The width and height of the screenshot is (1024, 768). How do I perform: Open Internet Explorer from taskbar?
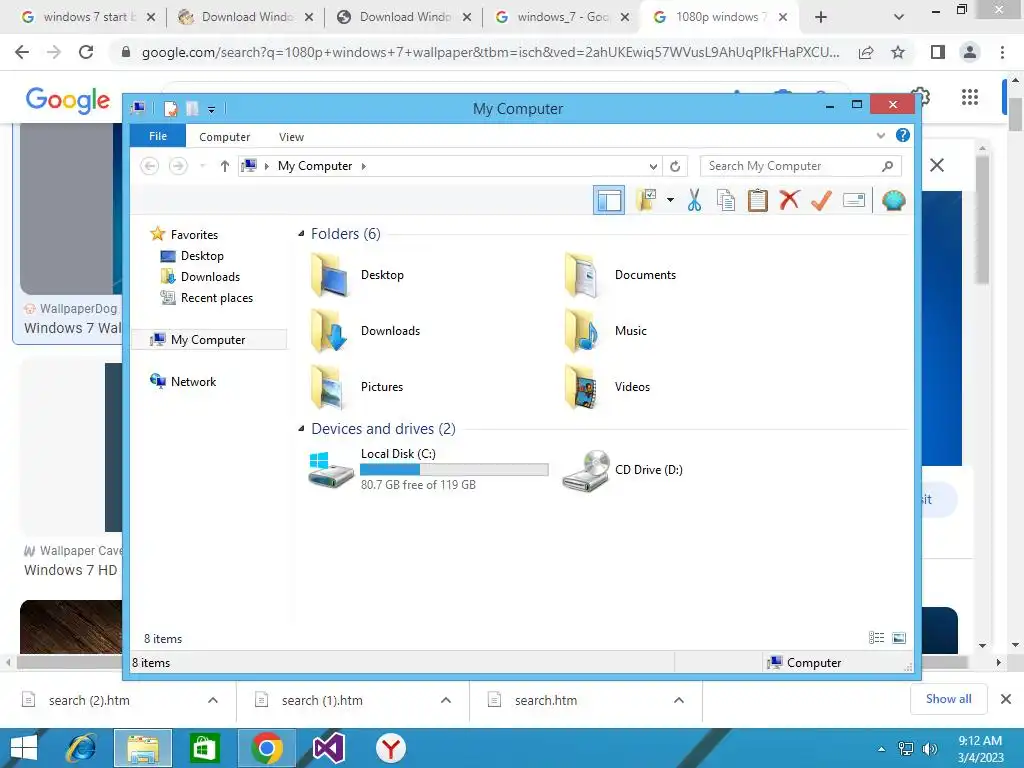(82, 748)
